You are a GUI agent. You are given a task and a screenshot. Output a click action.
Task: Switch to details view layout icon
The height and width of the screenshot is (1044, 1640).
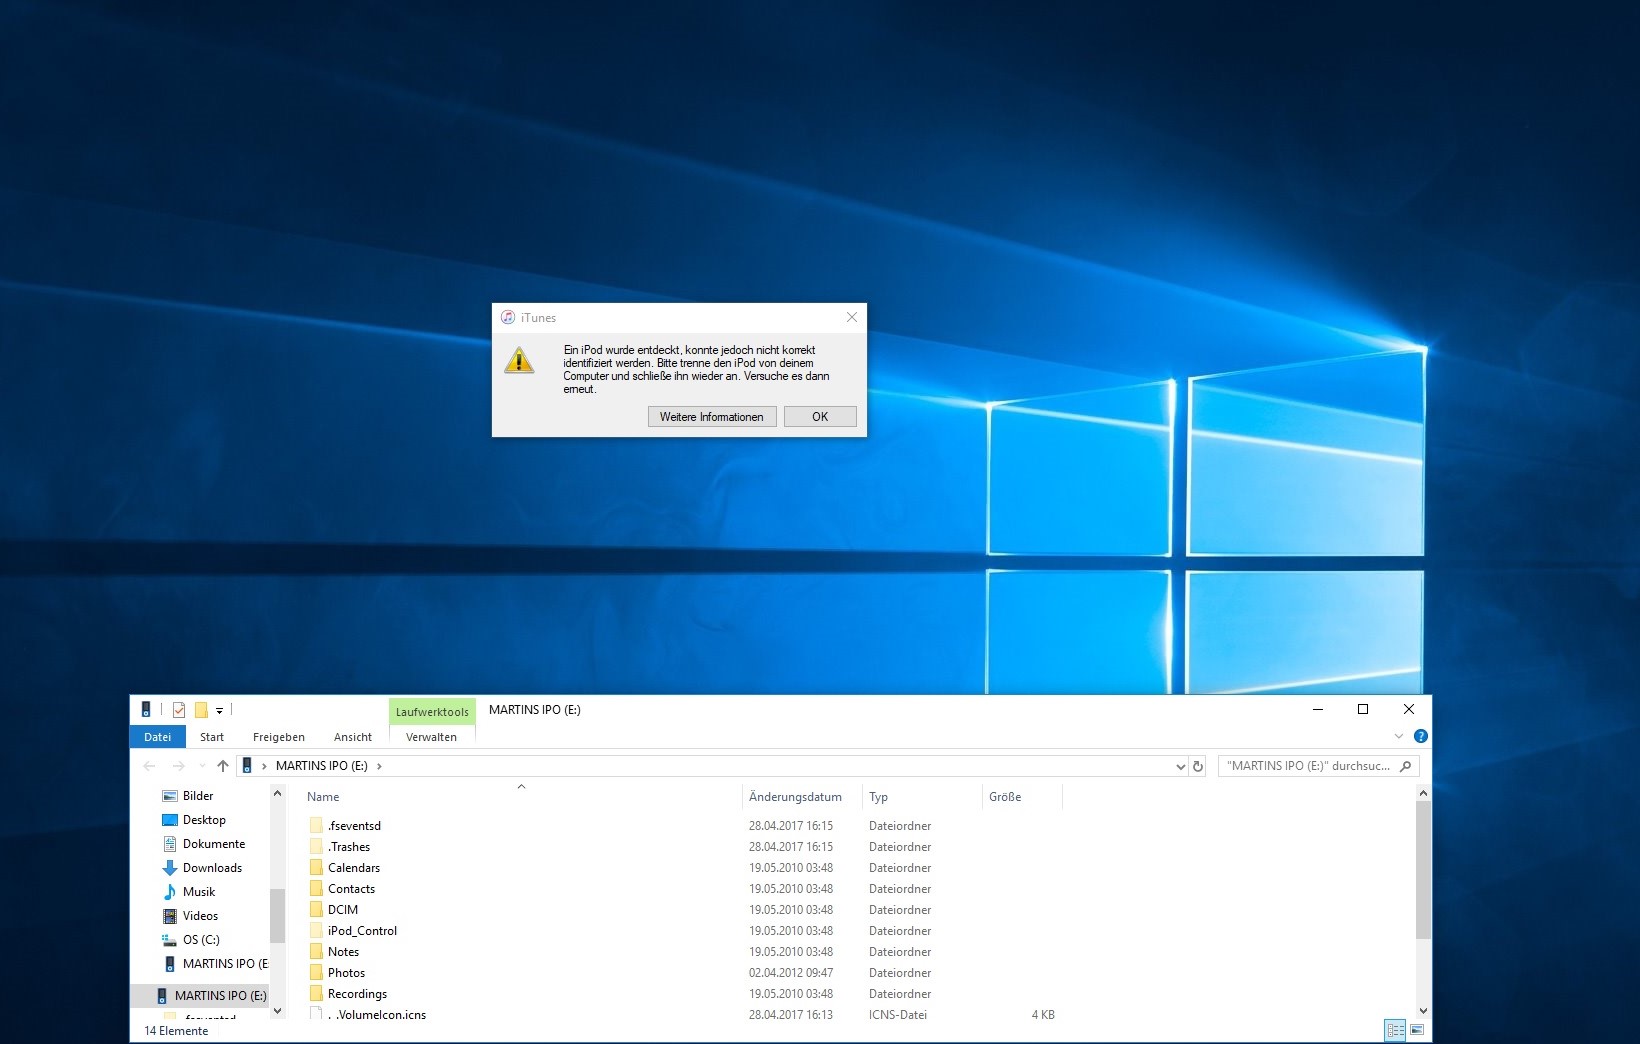pyautogui.click(x=1395, y=1030)
